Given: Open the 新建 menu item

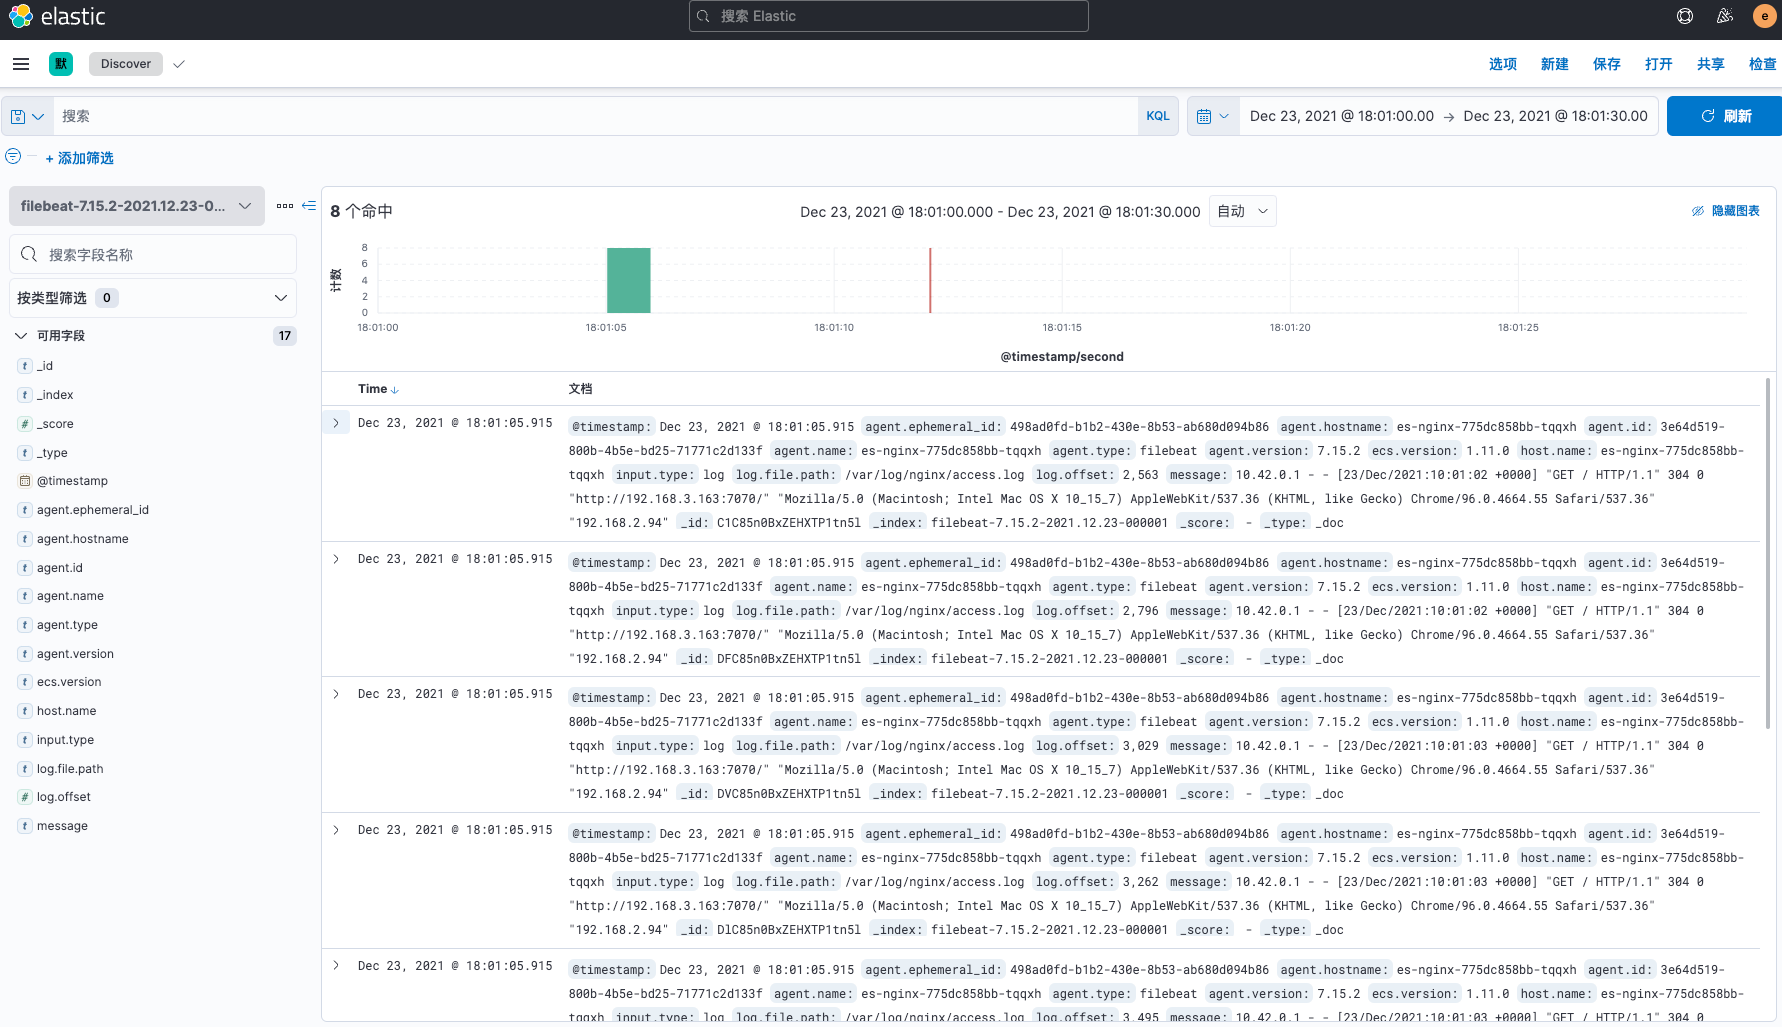Looking at the screenshot, I should (1554, 64).
